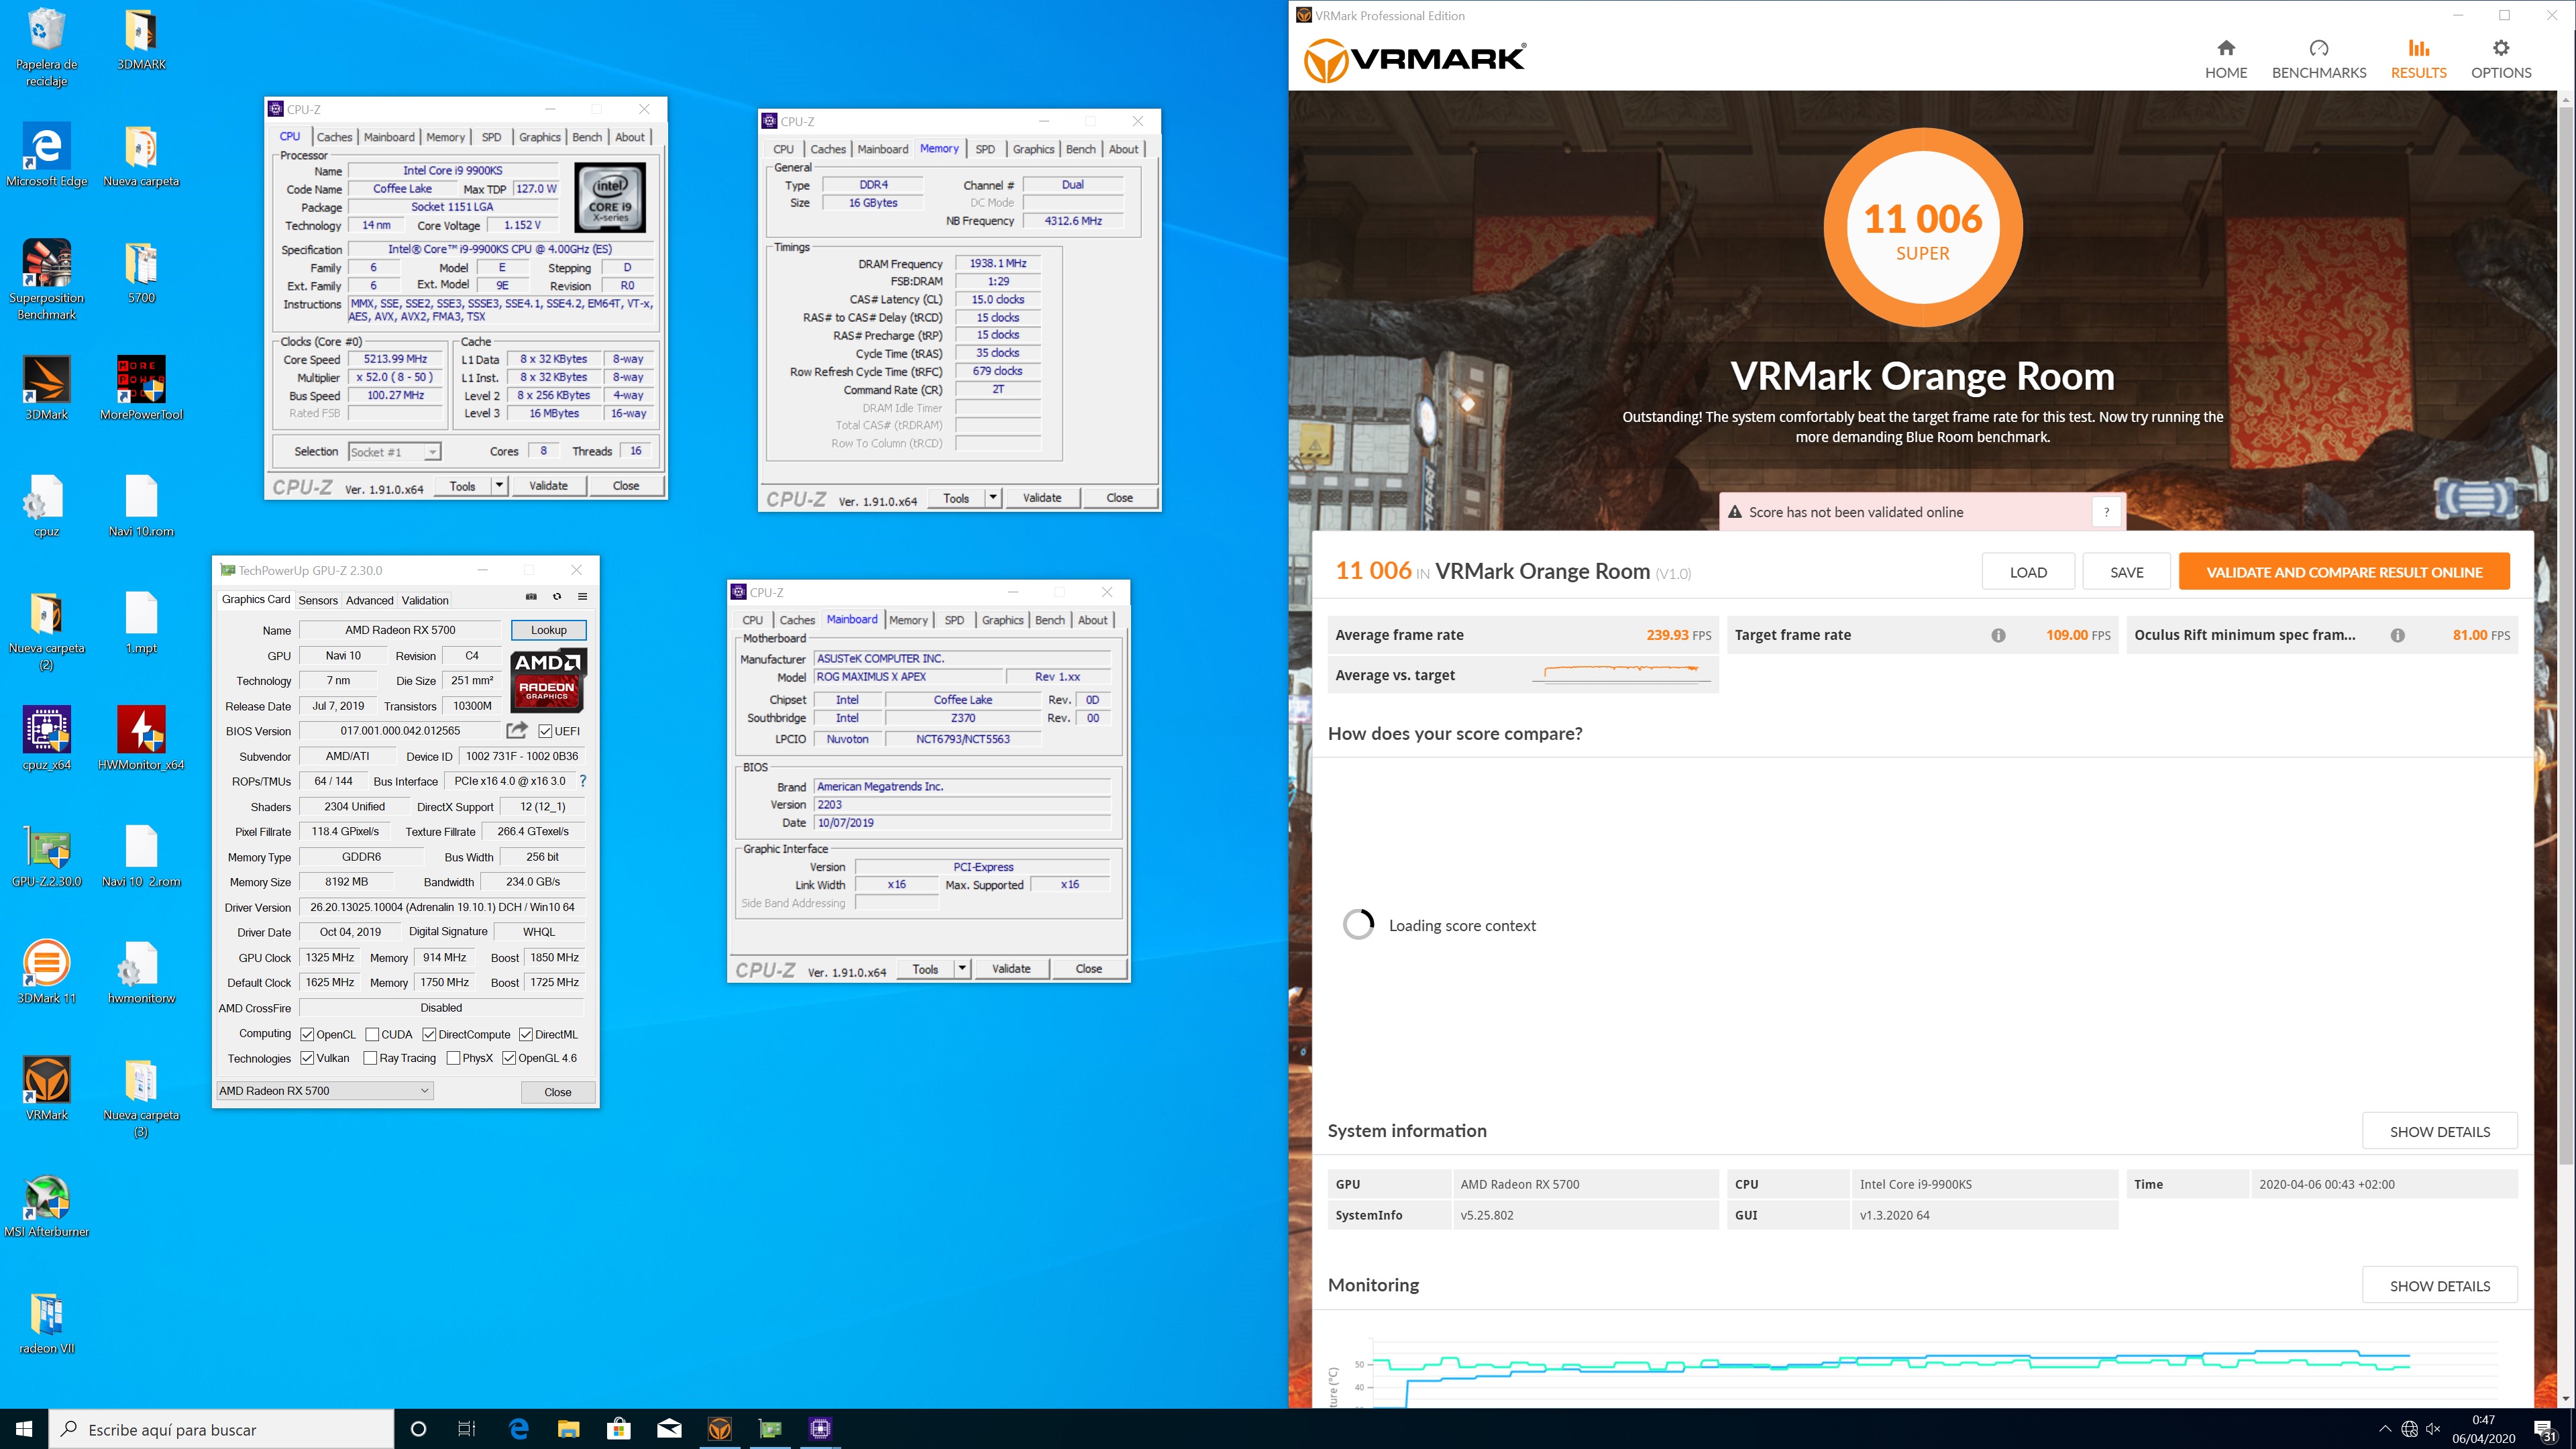Open the Superposition Benchmark desktop icon
The height and width of the screenshot is (1449, 2576).
pyautogui.click(x=47, y=279)
